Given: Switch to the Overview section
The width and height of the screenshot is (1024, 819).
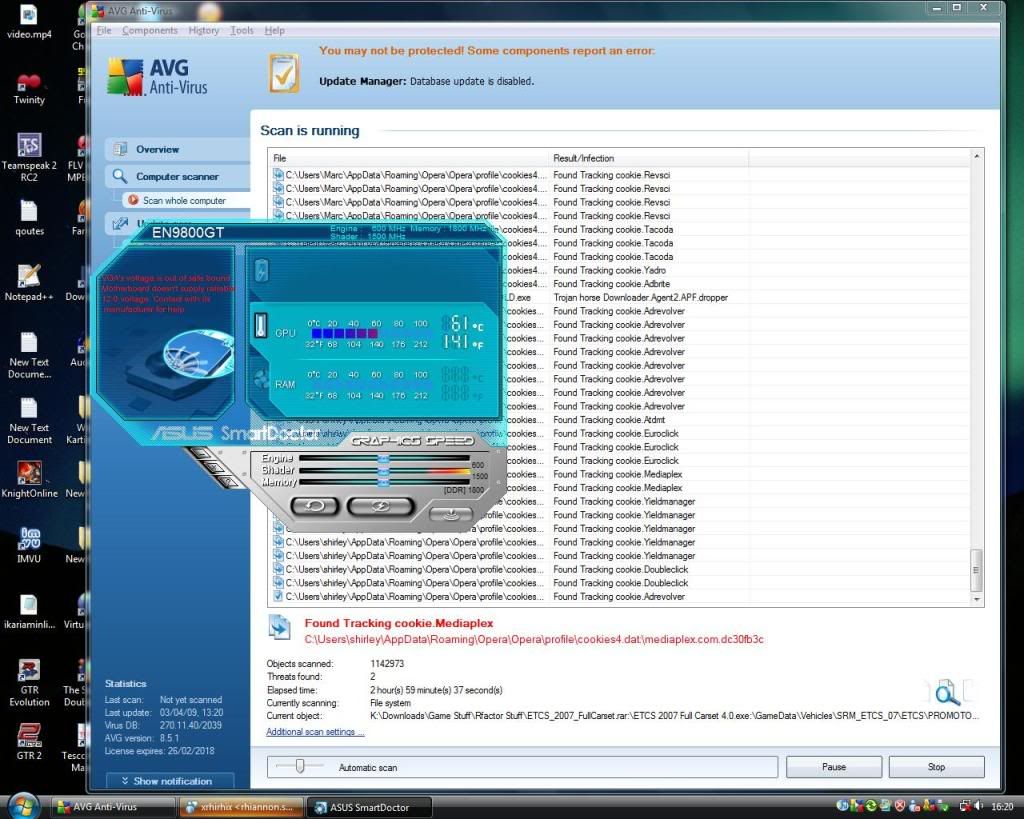Looking at the screenshot, I should [177, 149].
